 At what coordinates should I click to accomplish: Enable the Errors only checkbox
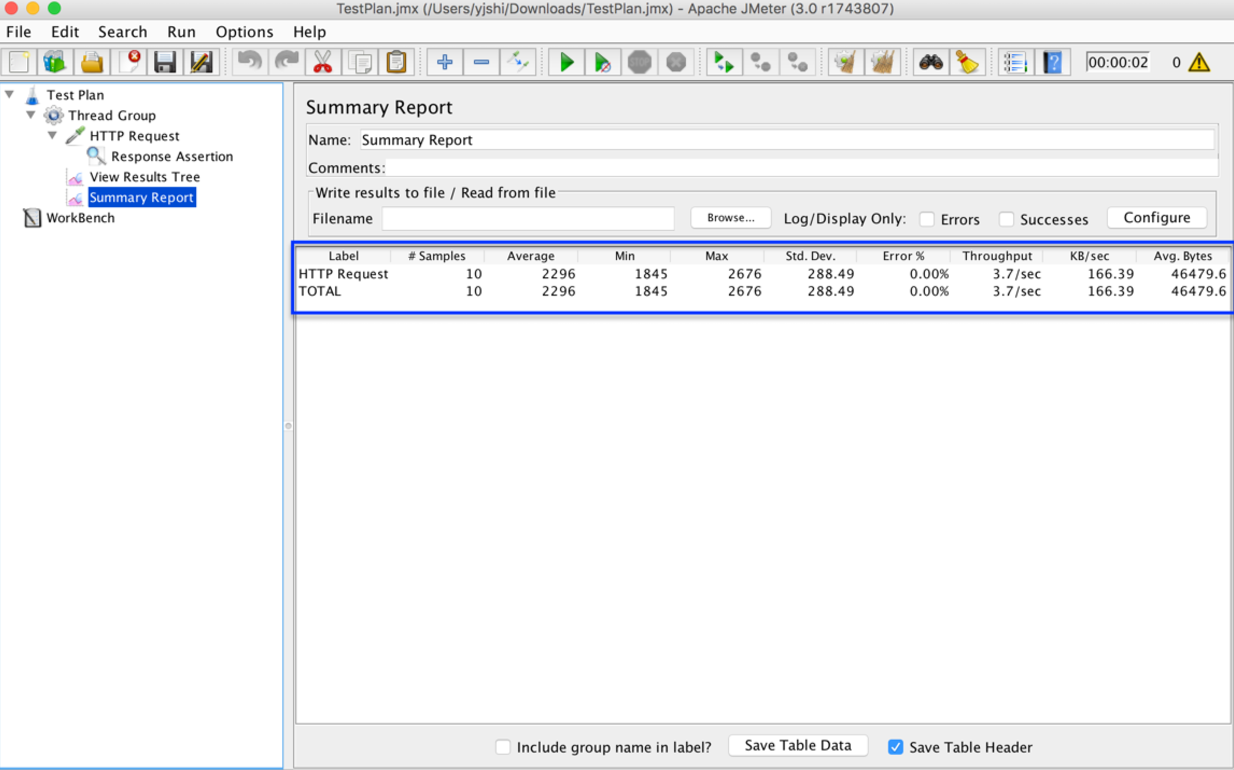click(927, 219)
